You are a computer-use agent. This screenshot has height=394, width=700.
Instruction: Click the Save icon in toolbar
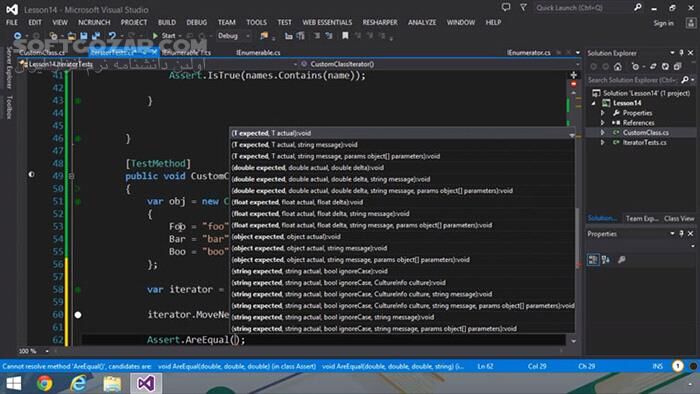83,36
